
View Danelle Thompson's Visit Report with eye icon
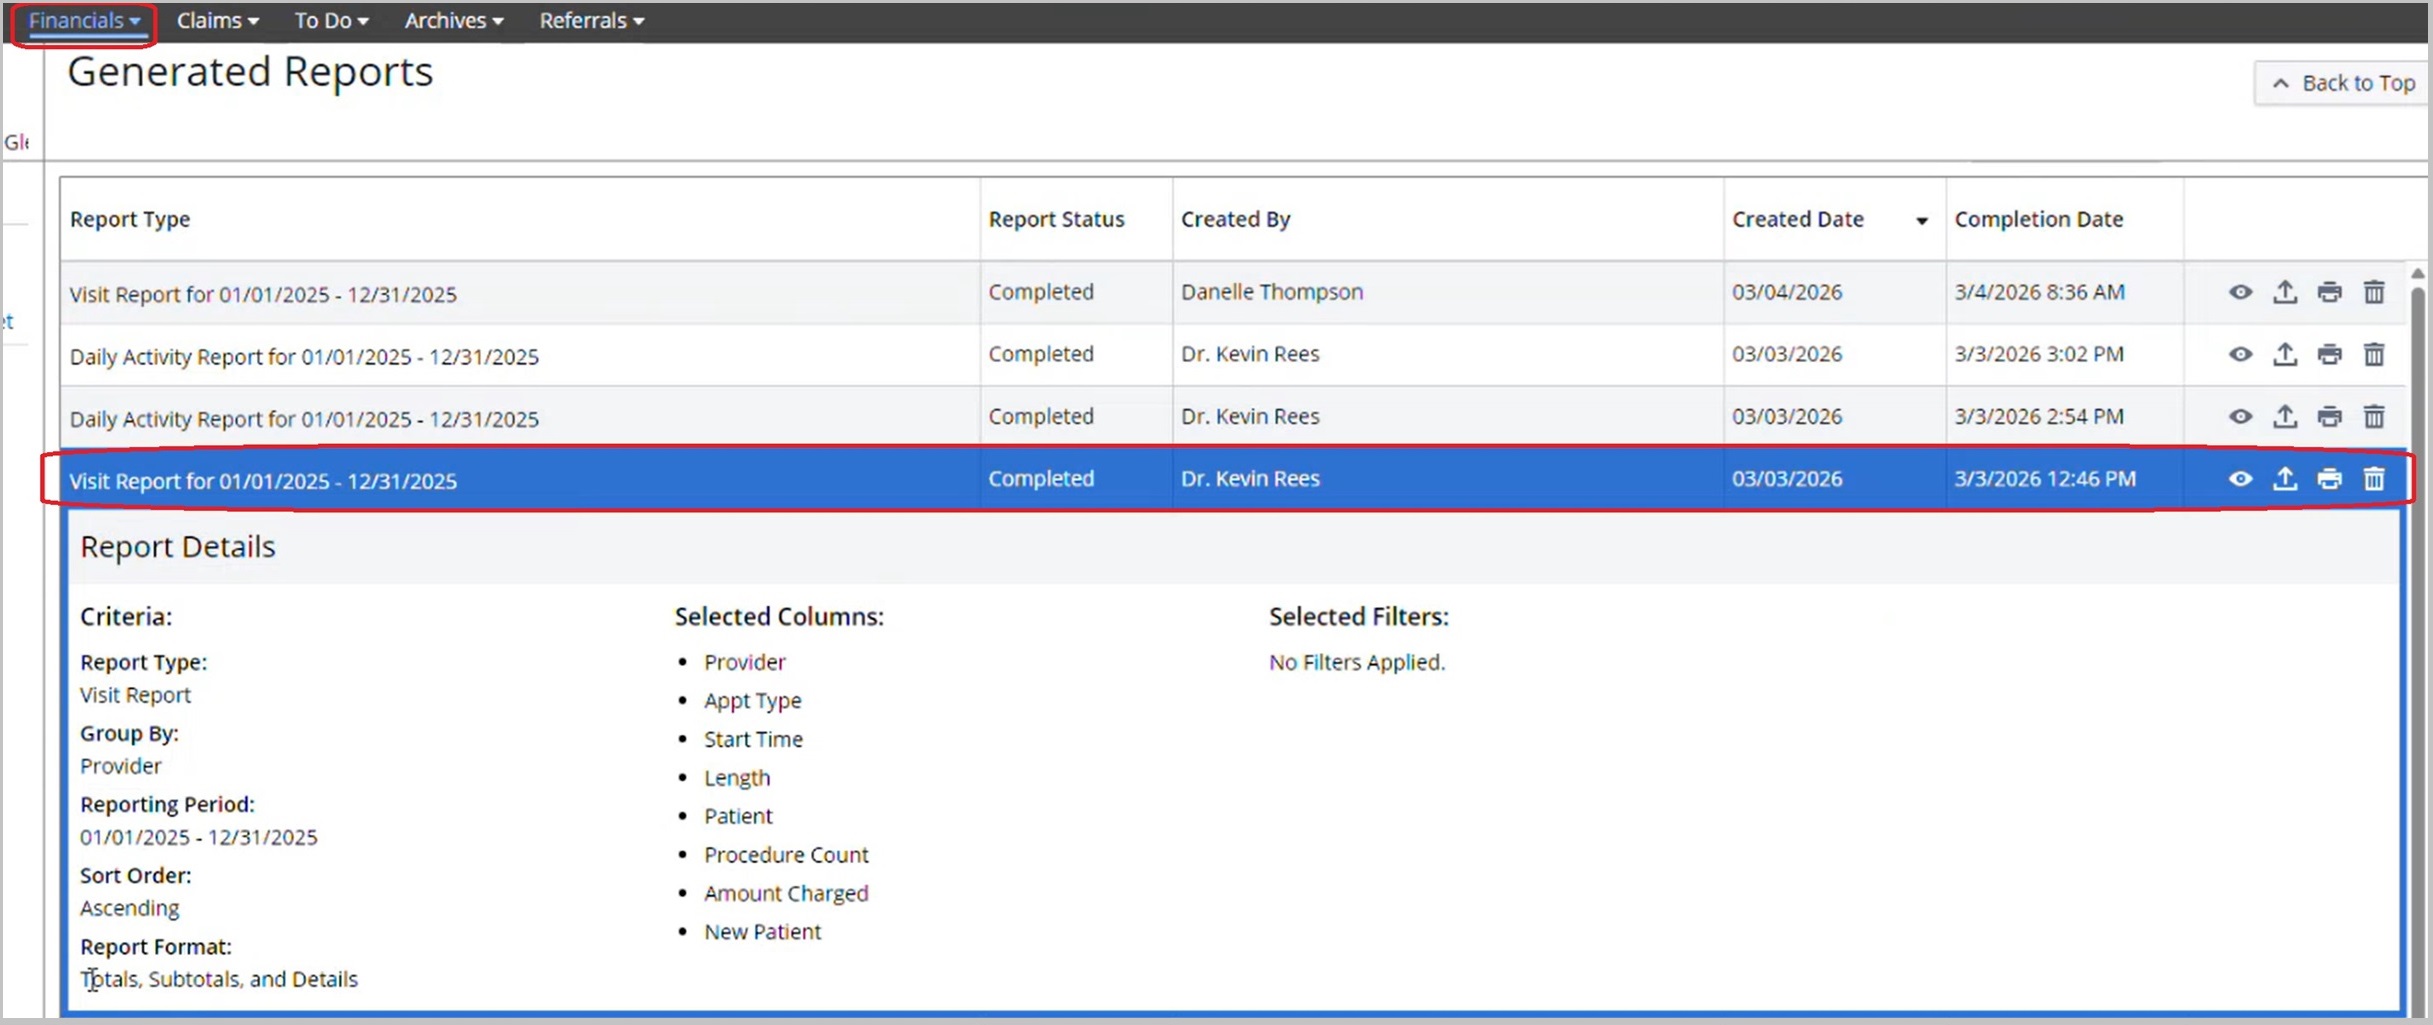click(2240, 292)
